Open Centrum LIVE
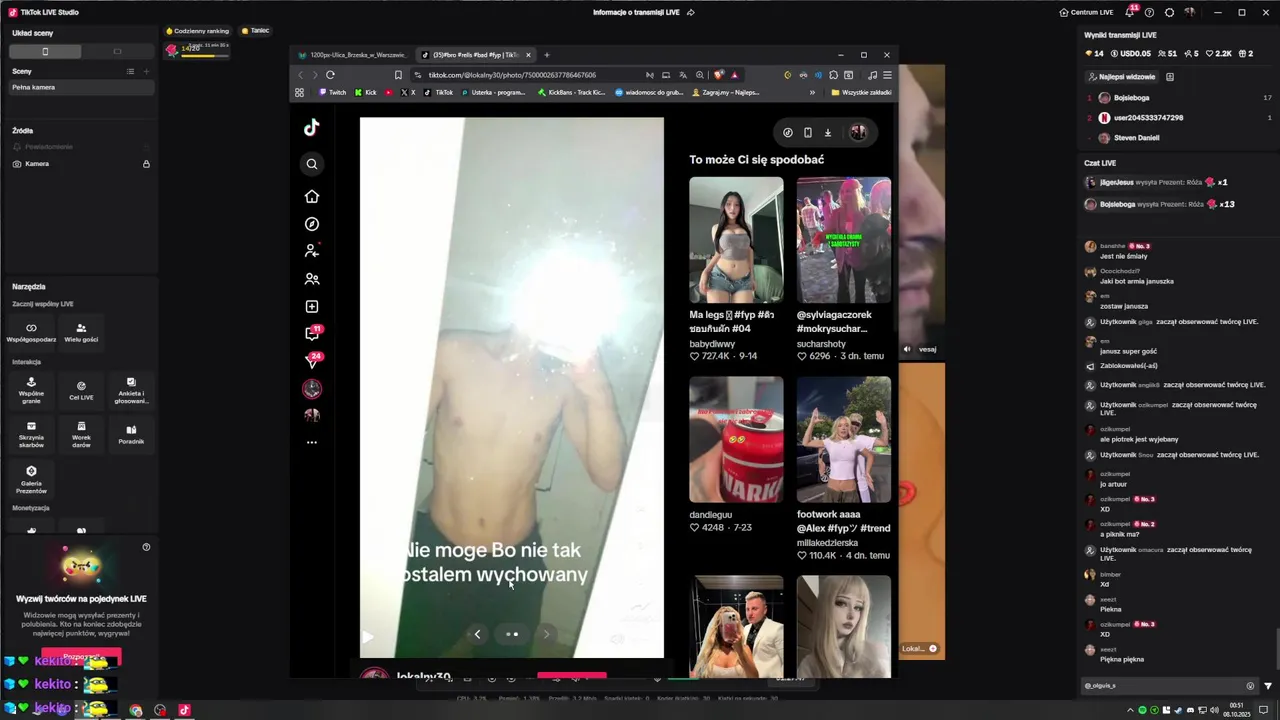 (x=1086, y=12)
